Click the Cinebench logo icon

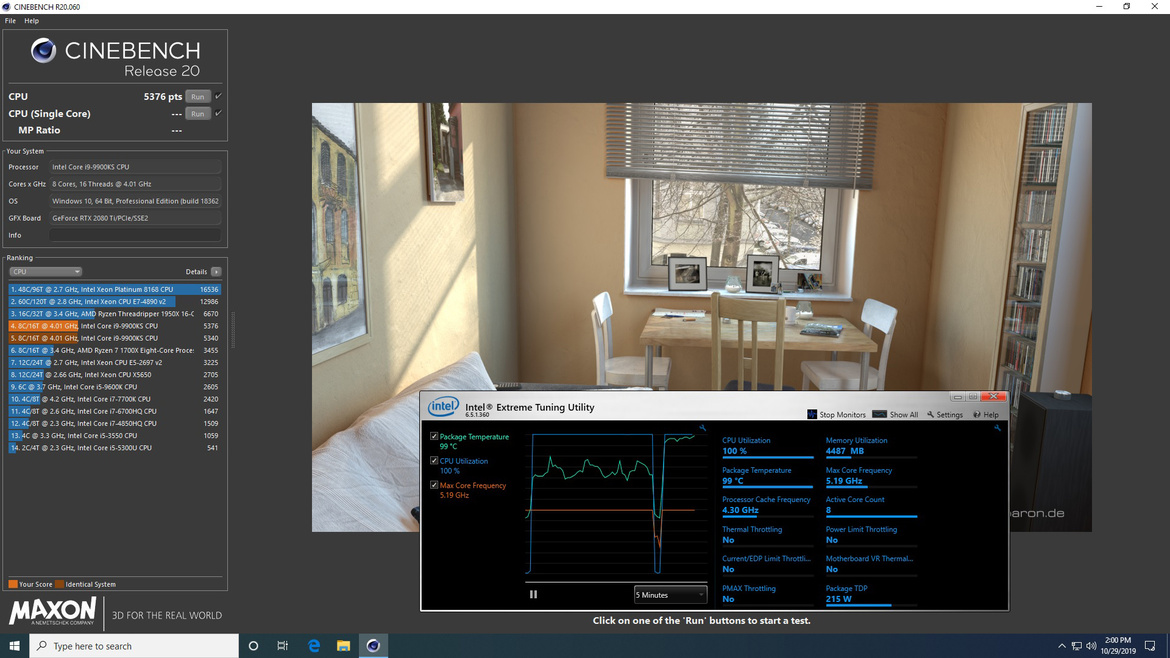point(43,51)
